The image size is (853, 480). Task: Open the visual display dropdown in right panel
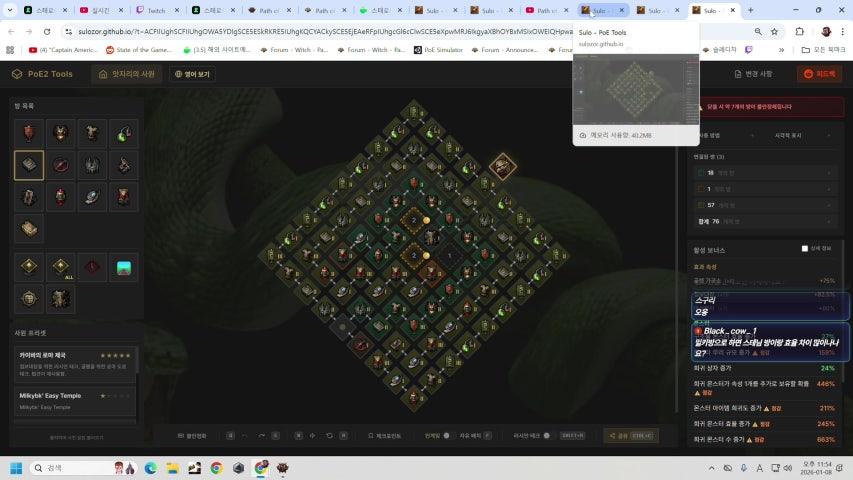coord(802,135)
